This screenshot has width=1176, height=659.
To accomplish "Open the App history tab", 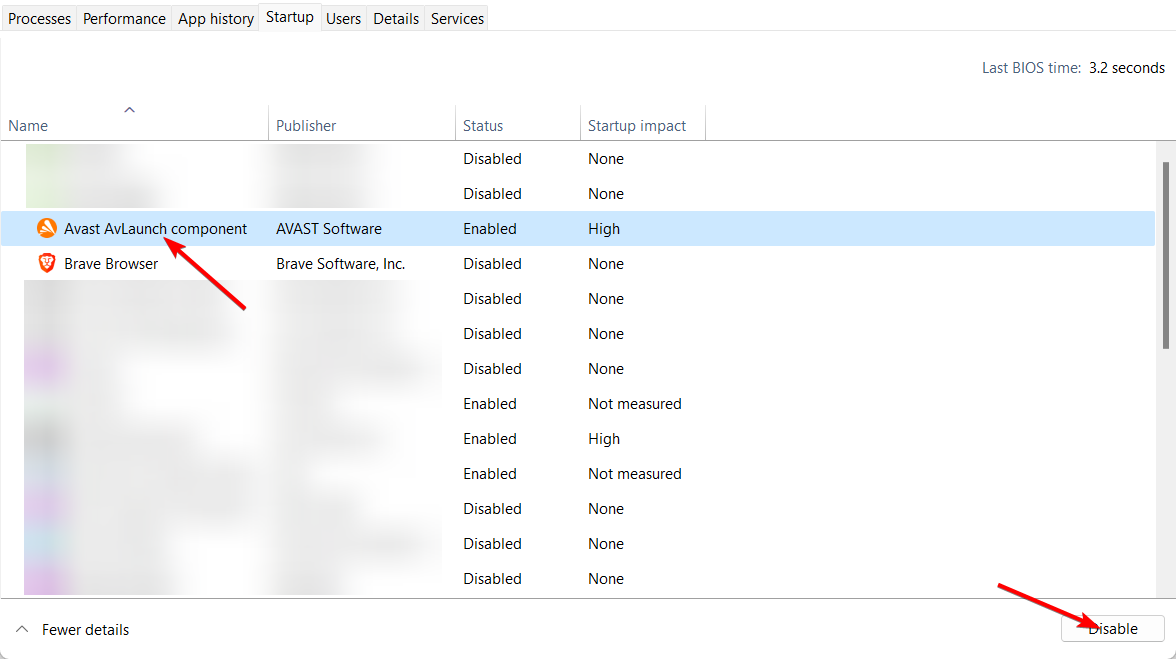I will [215, 18].
